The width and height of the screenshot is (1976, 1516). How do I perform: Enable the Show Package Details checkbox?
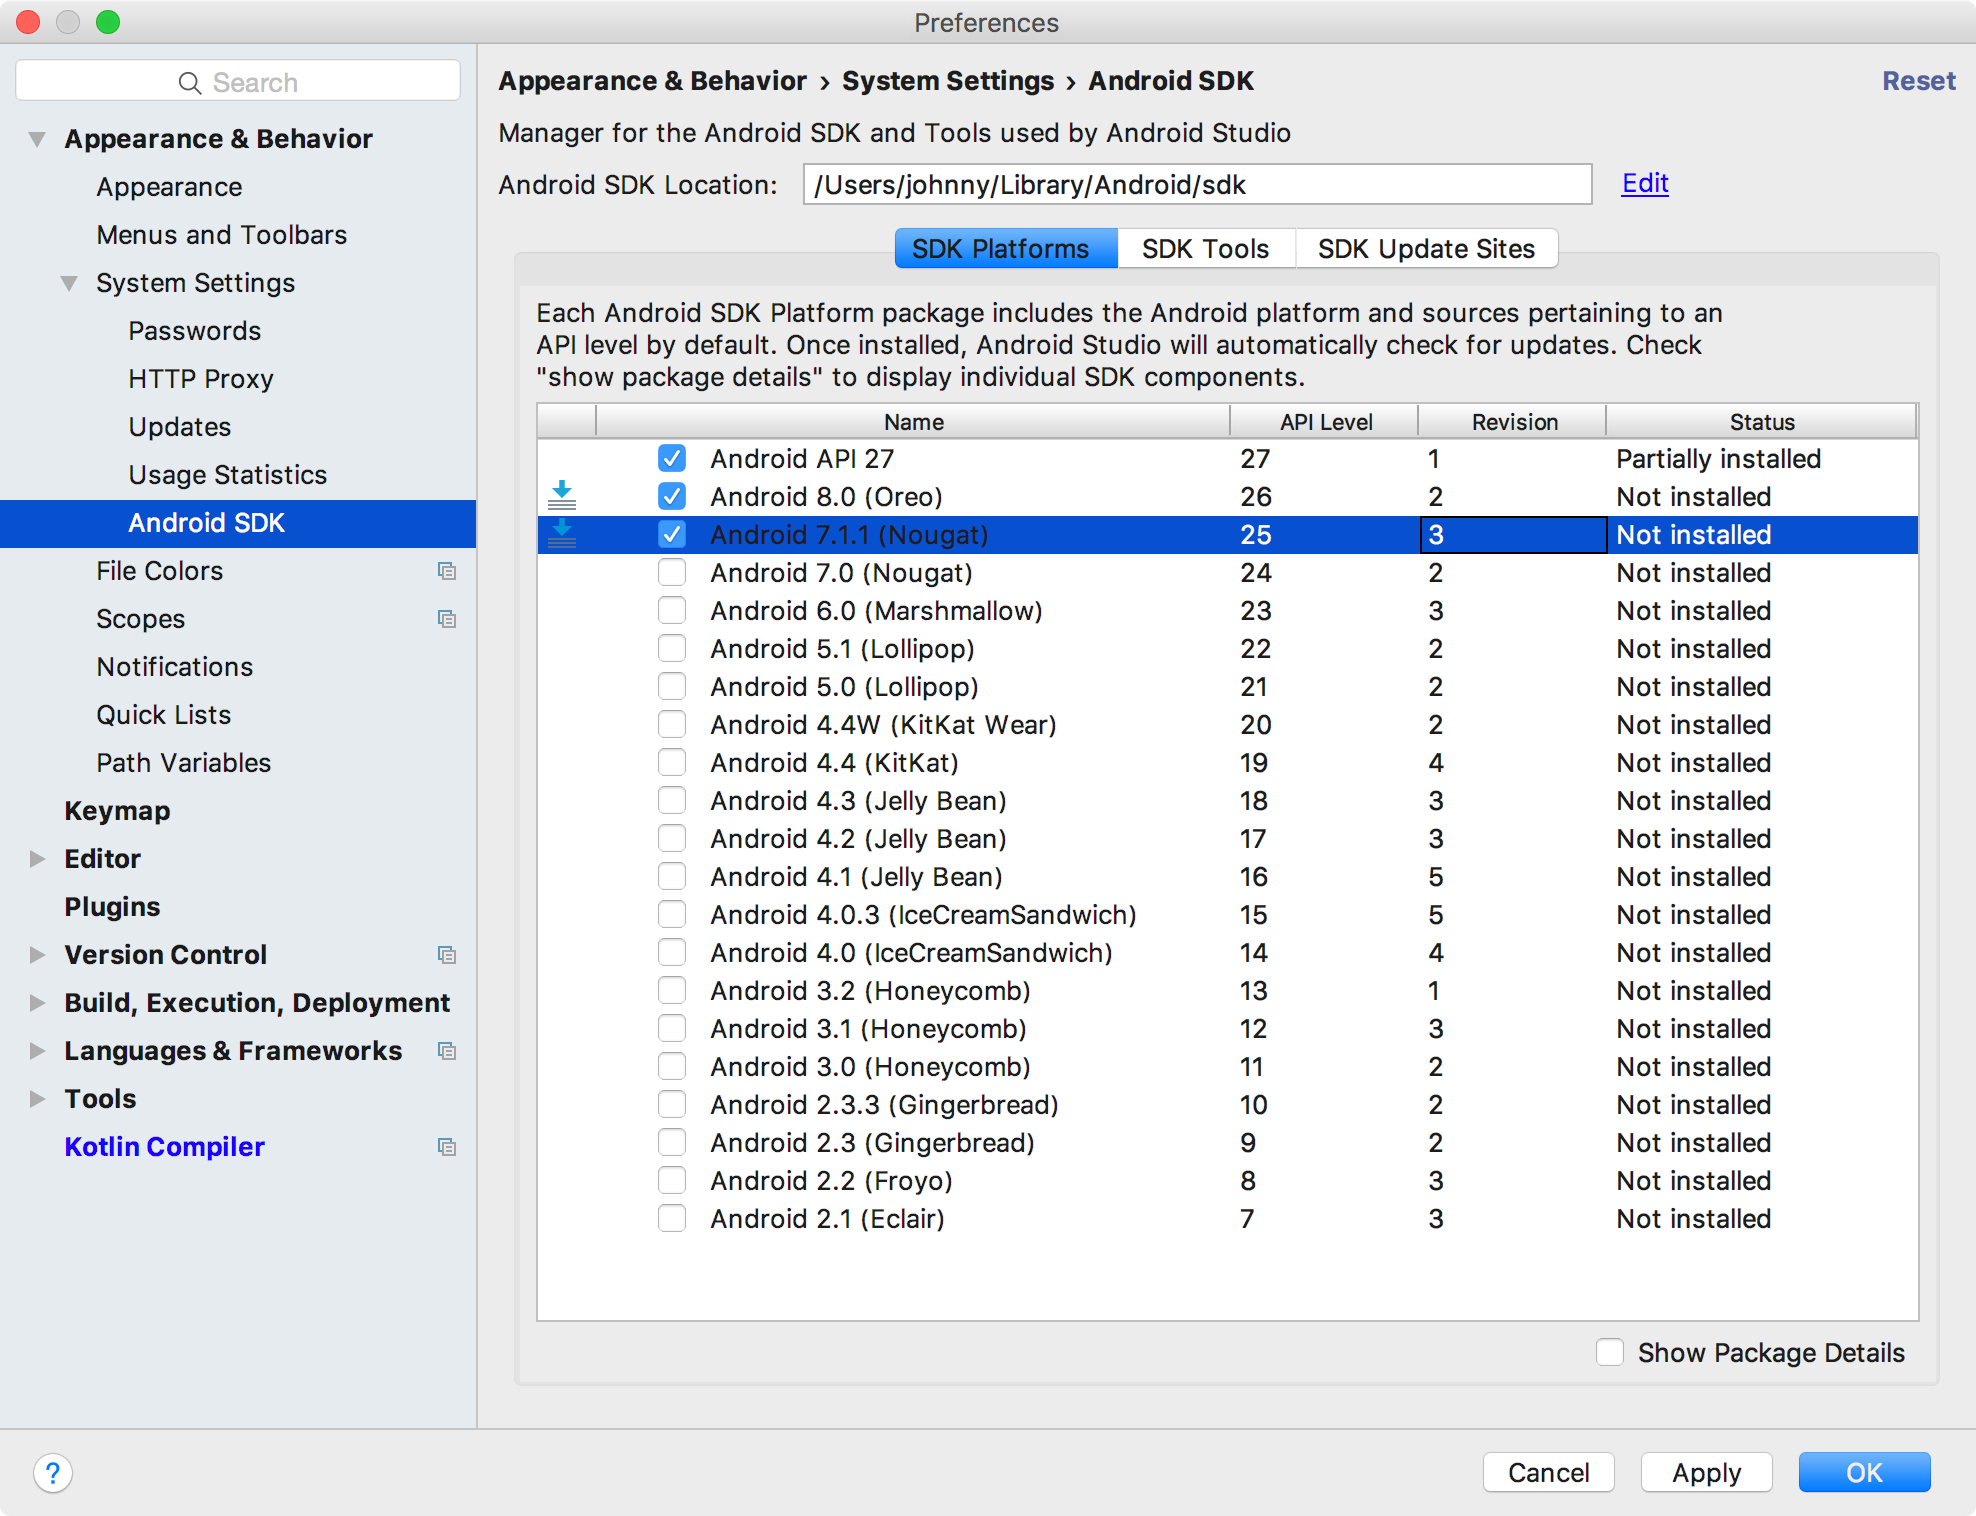click(1610, 1352)
